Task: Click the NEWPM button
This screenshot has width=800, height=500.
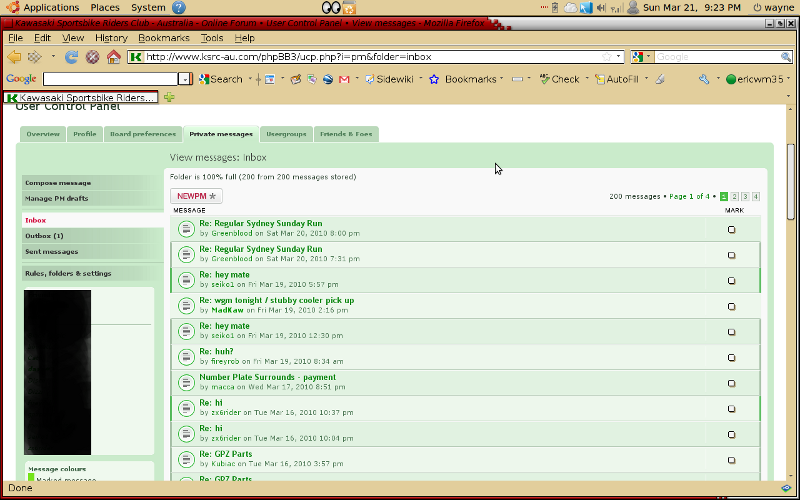Action: (x=196, y=196)
